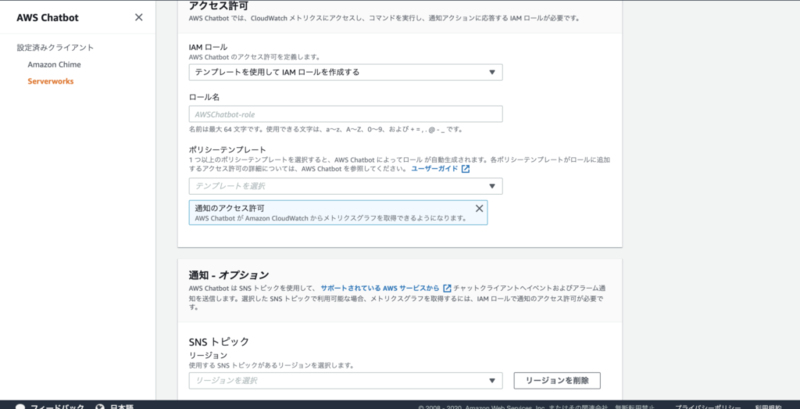Open the ユーザーガイド link
The image size is (800, 409).
click(x=435, y=169)
